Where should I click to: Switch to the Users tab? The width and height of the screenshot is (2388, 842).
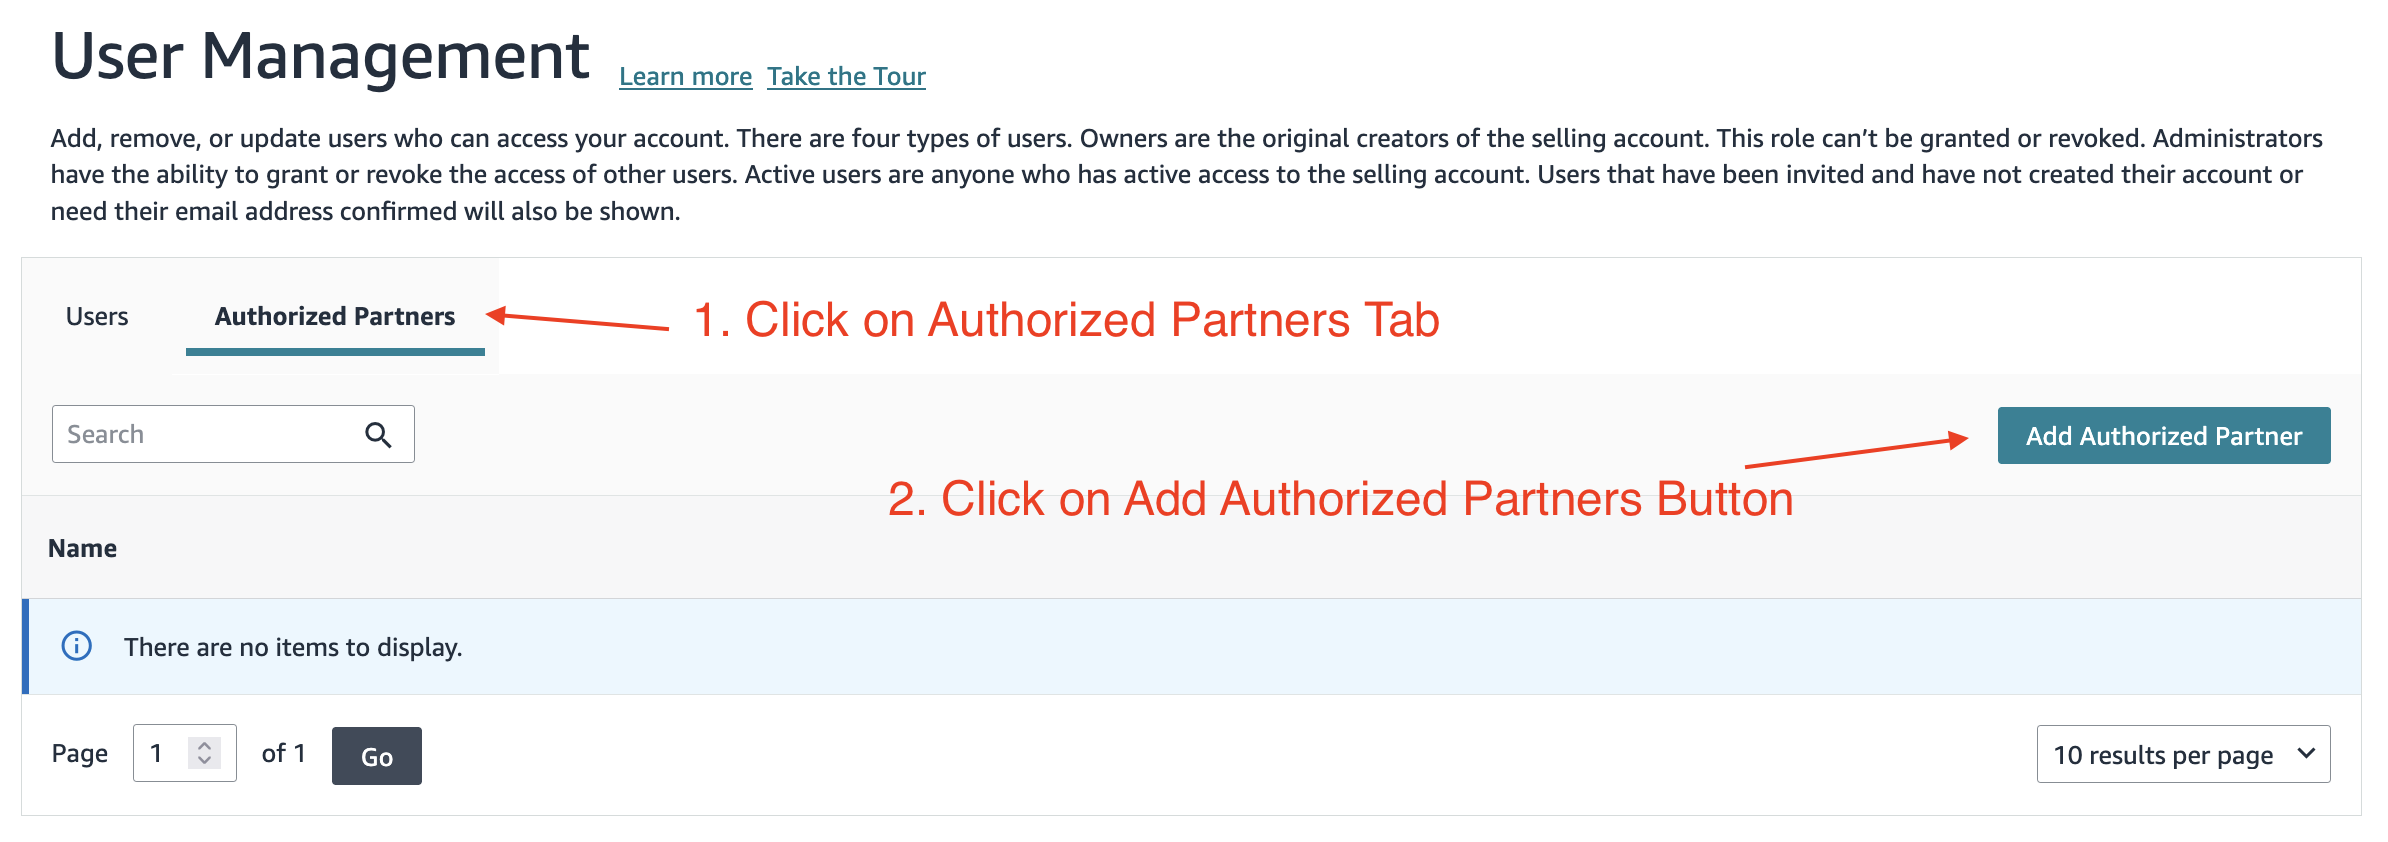pos(97,316)
